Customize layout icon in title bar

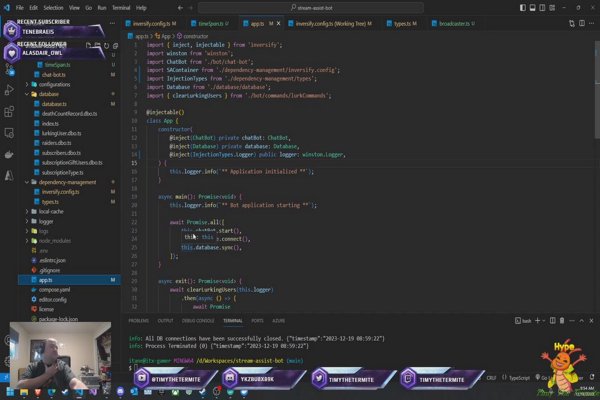(552, 8)
